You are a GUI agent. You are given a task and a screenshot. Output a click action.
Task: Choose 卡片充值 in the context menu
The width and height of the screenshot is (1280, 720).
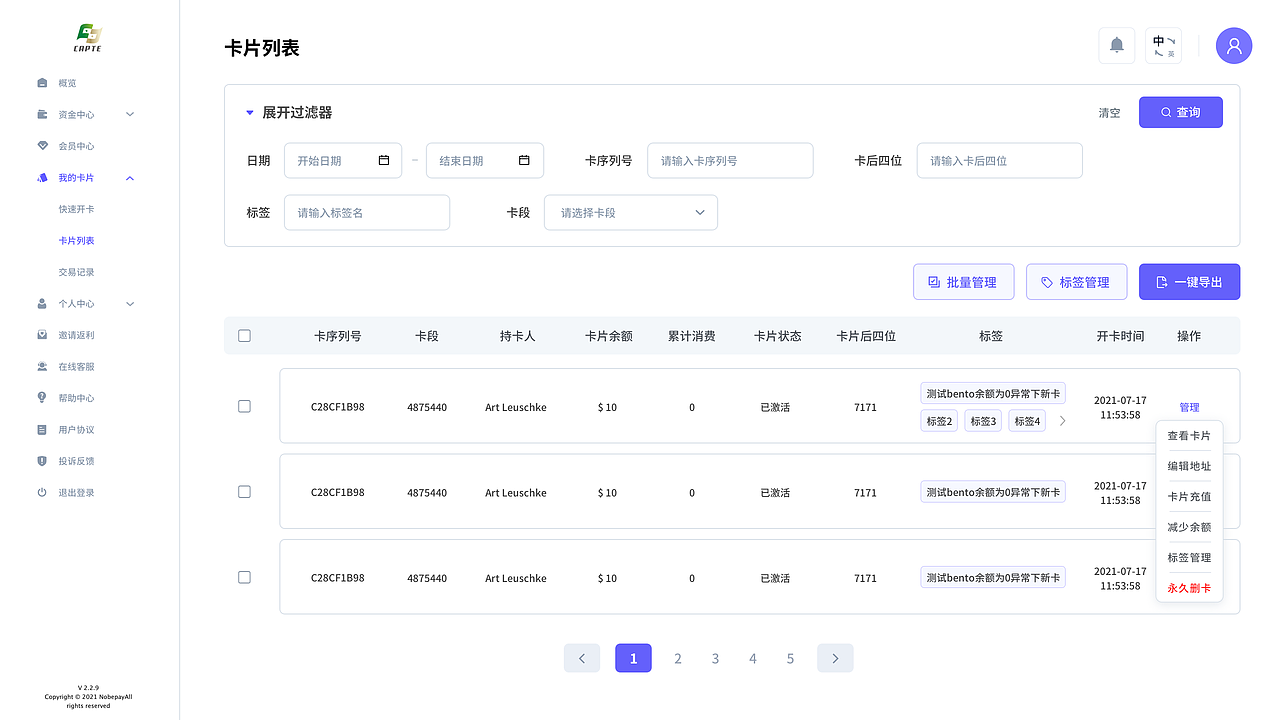click(x=1188, y=496)
